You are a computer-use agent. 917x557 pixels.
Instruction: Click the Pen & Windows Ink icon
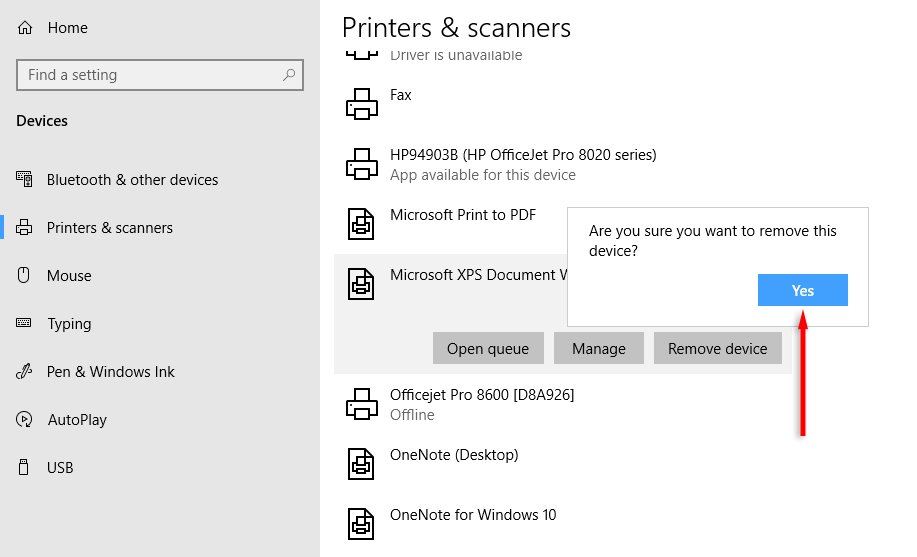[x=25, y=372]
